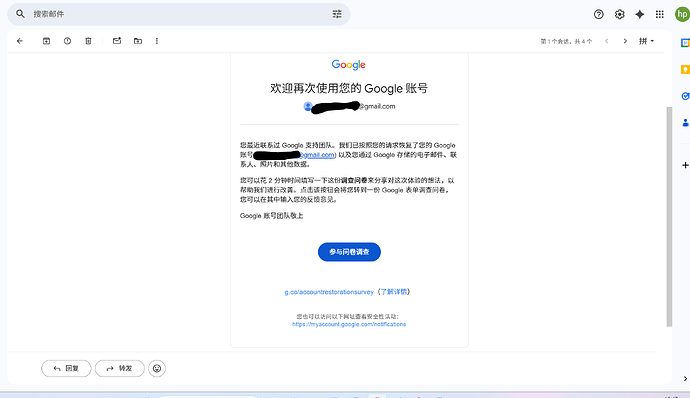Open input tools 拼 dropdown
The width and height of the screenshot is (690, 398).
(x=646, y=41)
